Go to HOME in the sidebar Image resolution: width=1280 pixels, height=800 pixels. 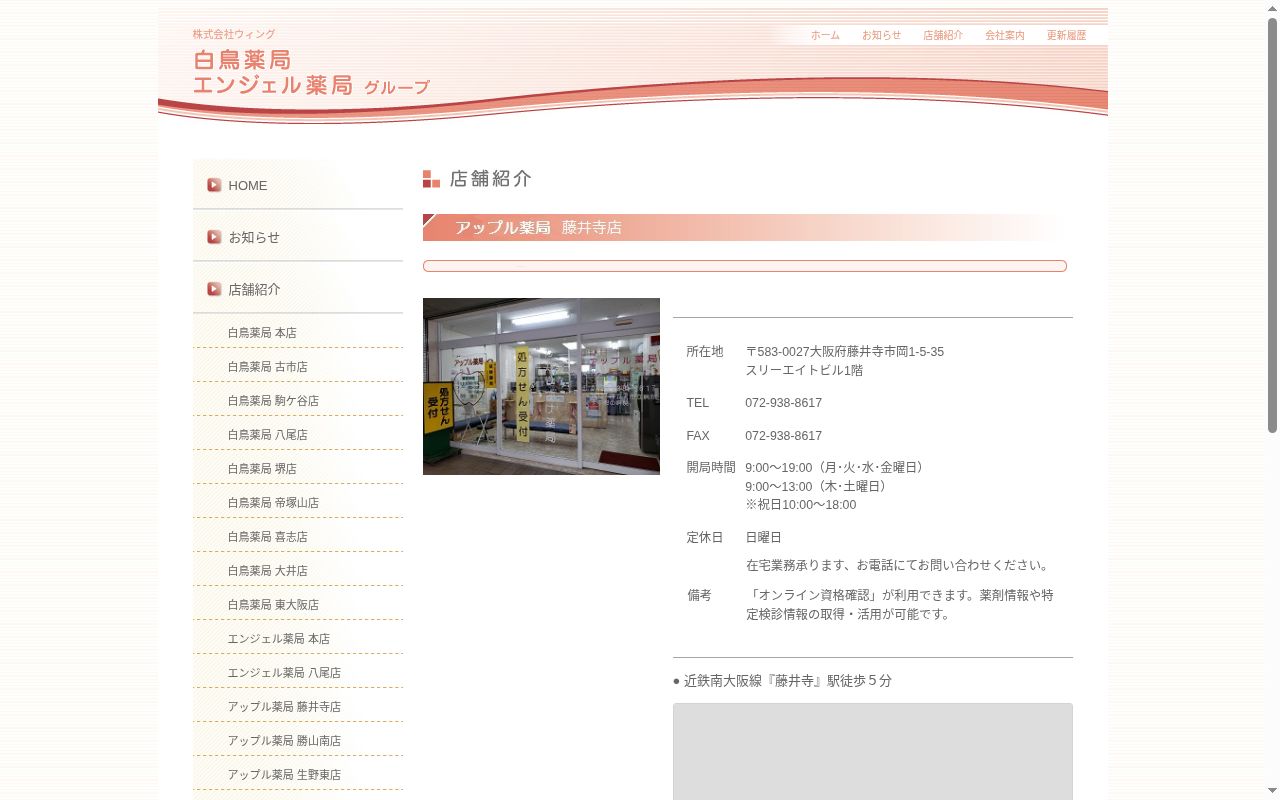298,185
